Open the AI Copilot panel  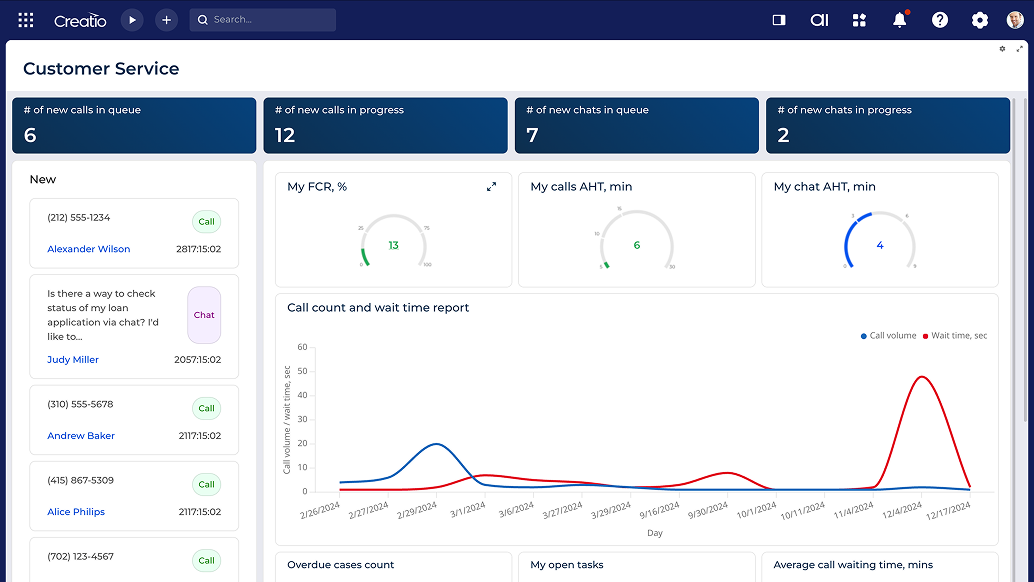[x=819, y=19]
